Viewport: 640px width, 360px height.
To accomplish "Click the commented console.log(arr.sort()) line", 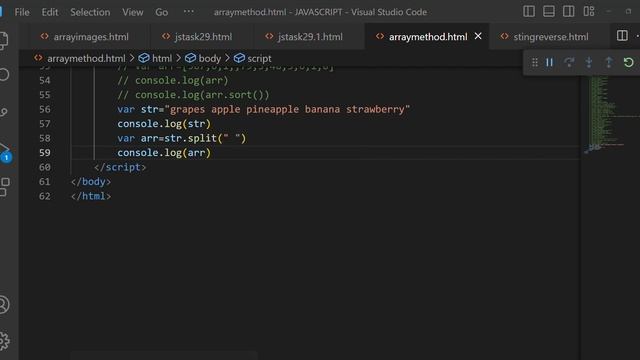I will 193,95.
